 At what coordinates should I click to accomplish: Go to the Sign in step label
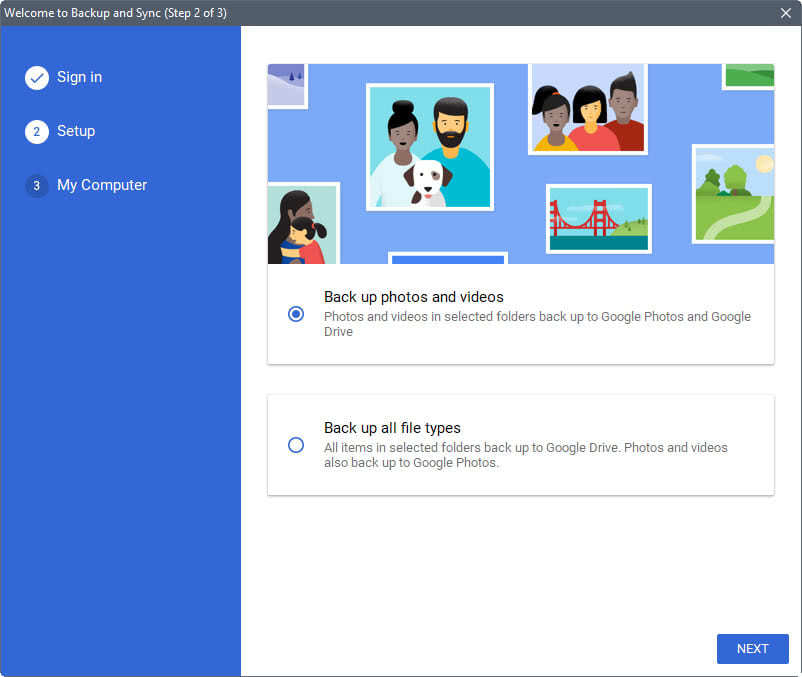(x=79, y=77)
